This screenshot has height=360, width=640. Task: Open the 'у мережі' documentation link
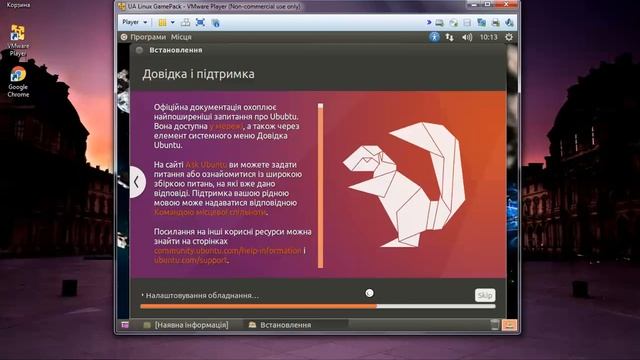pyautogui.click(x=226, y=126)
